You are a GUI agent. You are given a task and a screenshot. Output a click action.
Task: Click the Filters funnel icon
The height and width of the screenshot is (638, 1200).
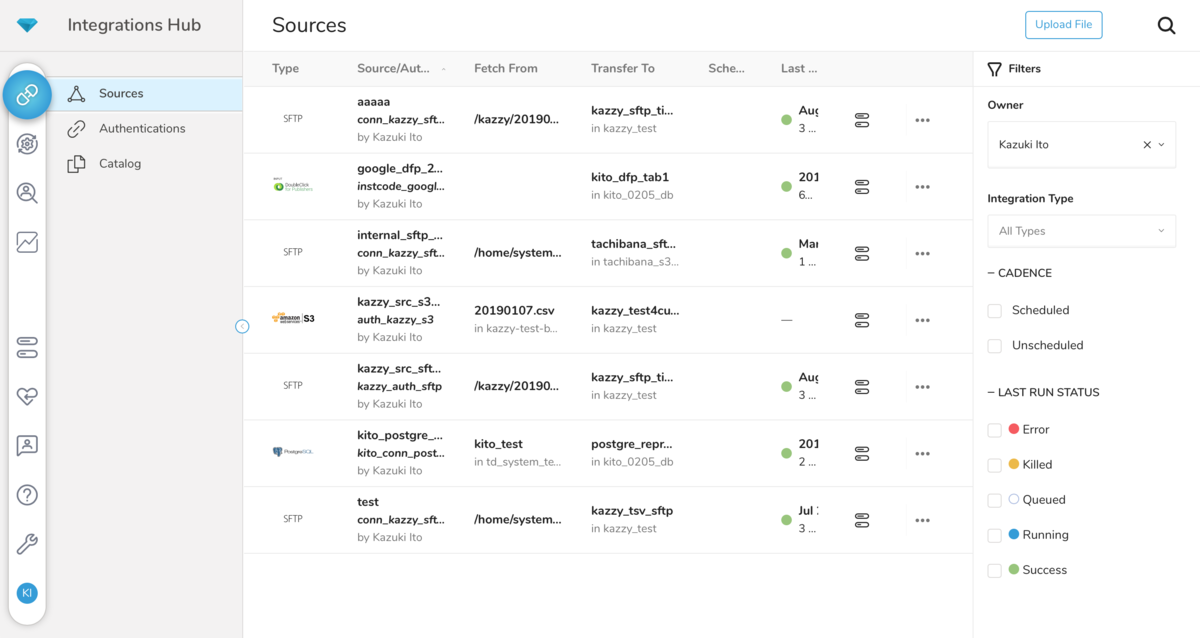[994, 68]
